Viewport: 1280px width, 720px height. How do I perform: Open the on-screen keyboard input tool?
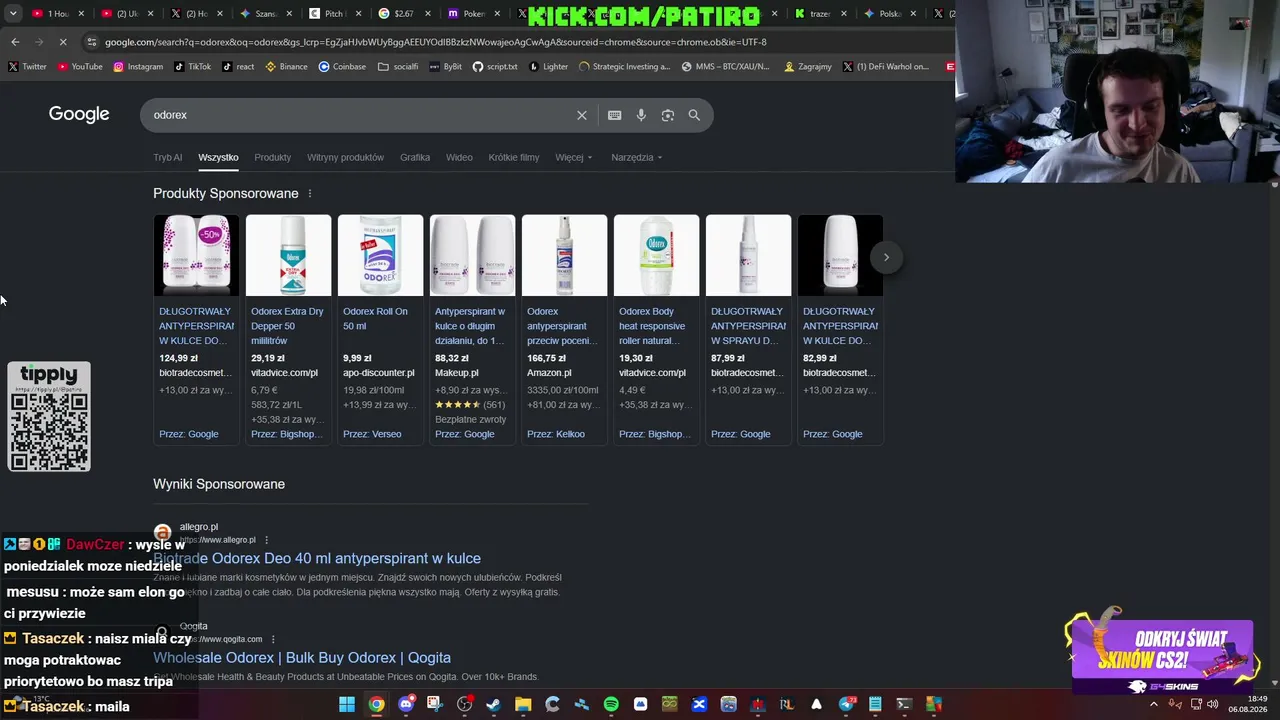tap(615, 115)
